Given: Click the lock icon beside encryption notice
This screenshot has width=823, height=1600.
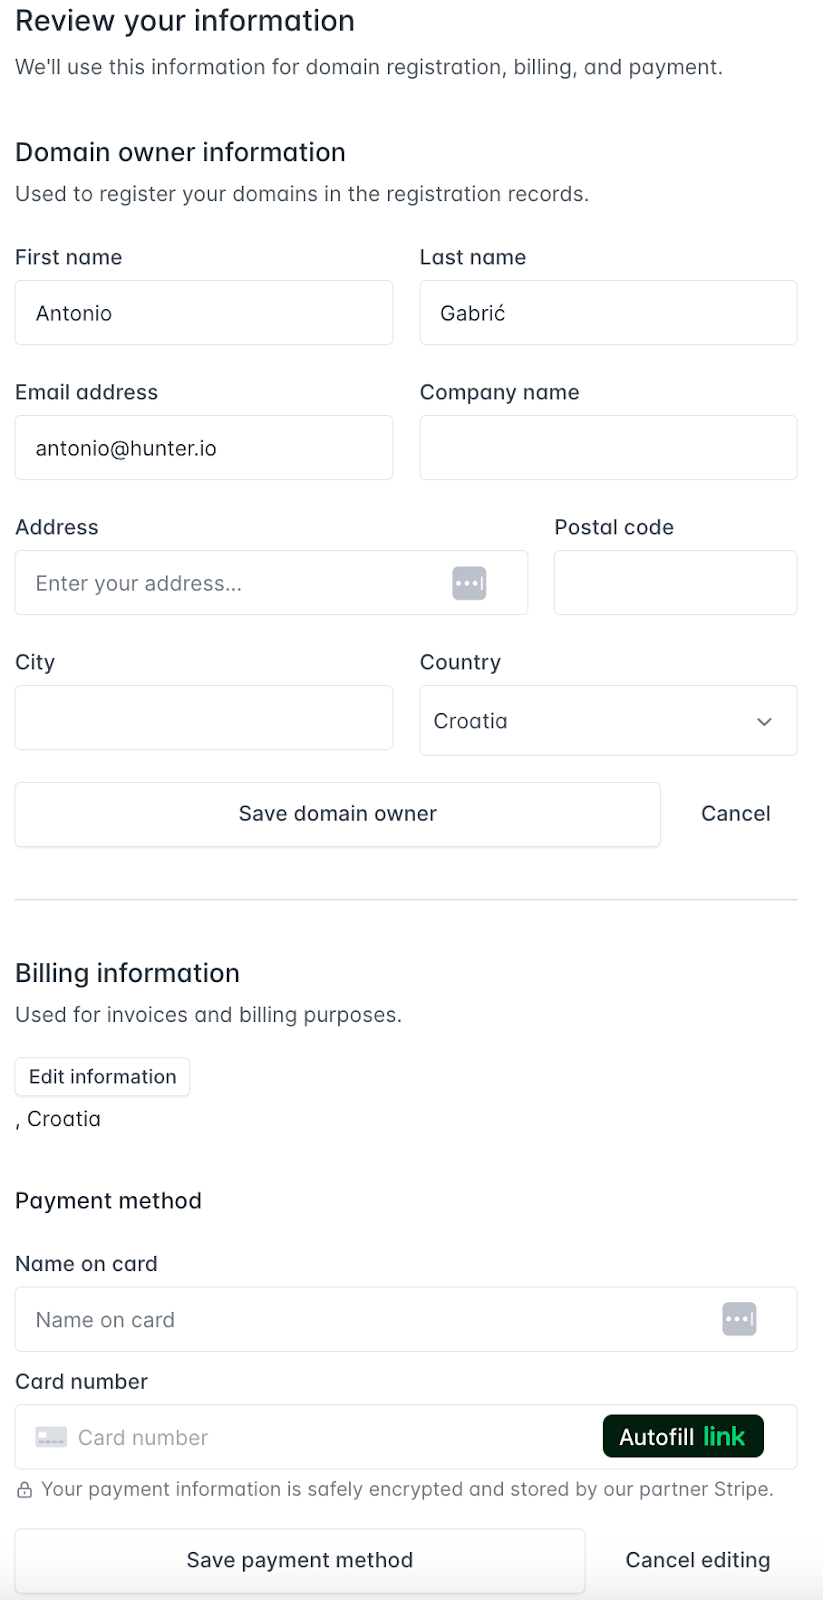Looking at the screenshot, I should tap(25, 1490).
